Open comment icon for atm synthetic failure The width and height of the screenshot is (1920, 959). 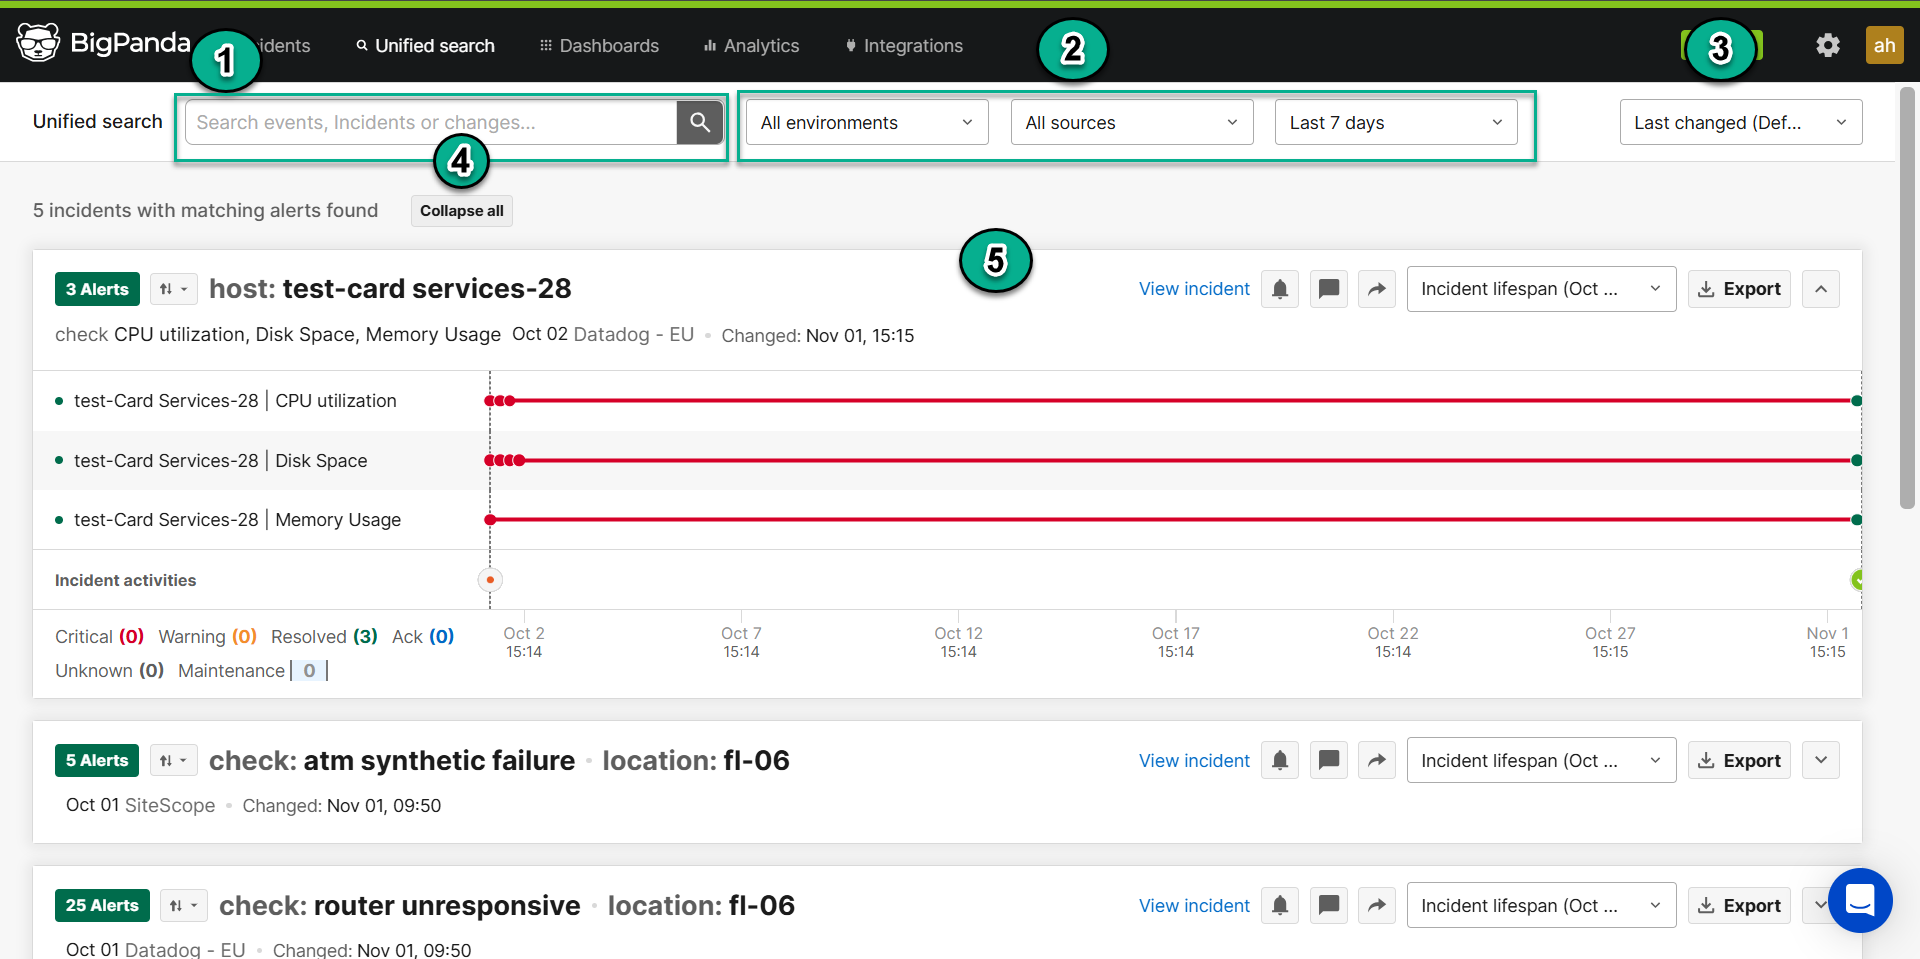1328,761
